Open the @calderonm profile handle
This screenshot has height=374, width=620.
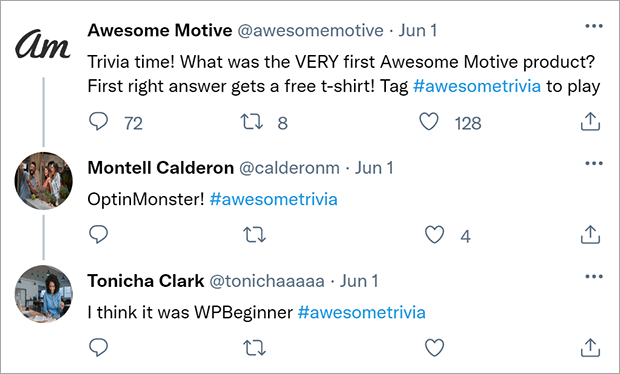click(289, 168)
